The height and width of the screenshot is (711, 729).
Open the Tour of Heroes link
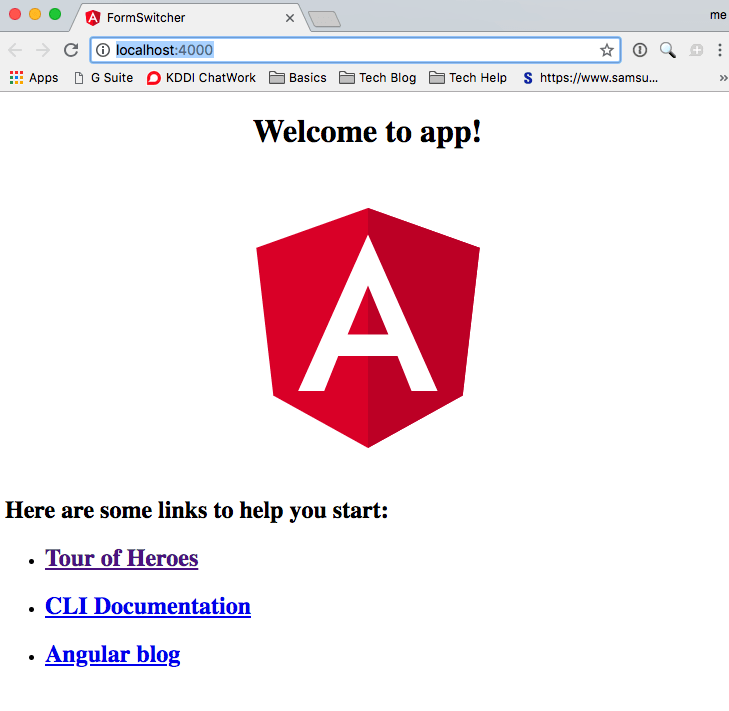pyautogui.click(x=121, y=558)
